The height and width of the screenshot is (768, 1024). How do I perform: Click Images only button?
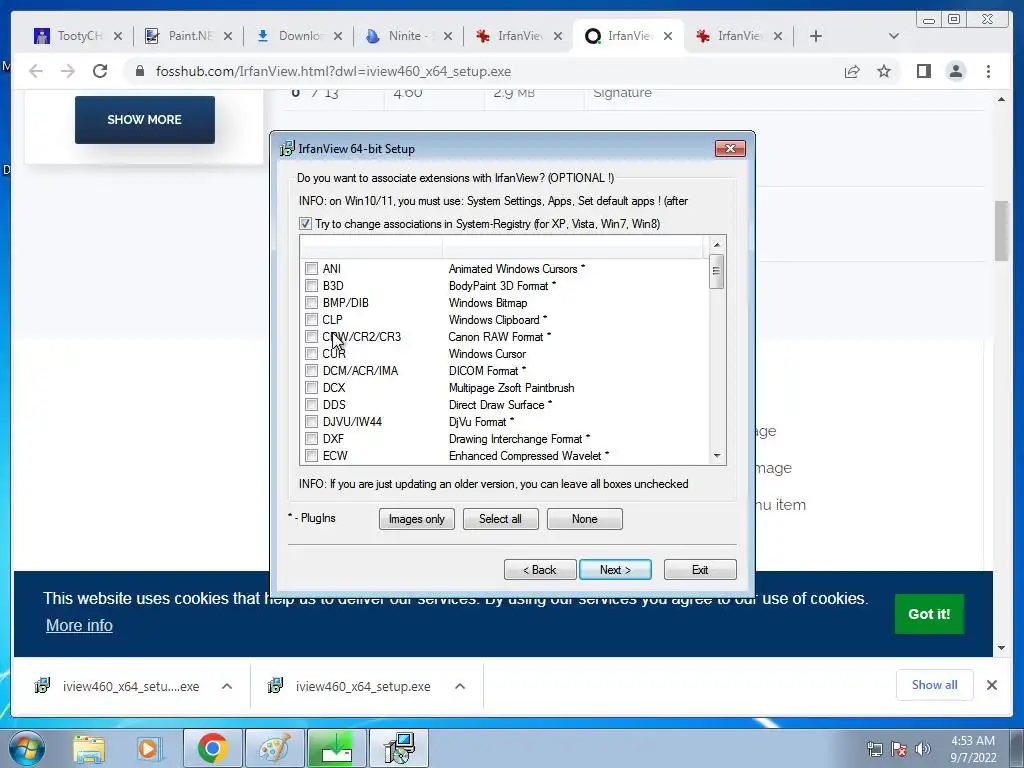417,519
